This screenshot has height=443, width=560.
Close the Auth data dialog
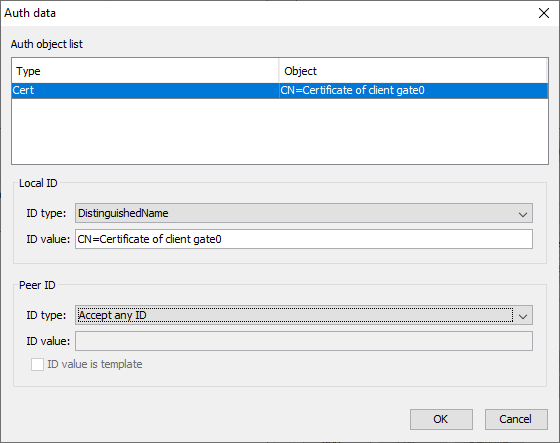(544, 13)
